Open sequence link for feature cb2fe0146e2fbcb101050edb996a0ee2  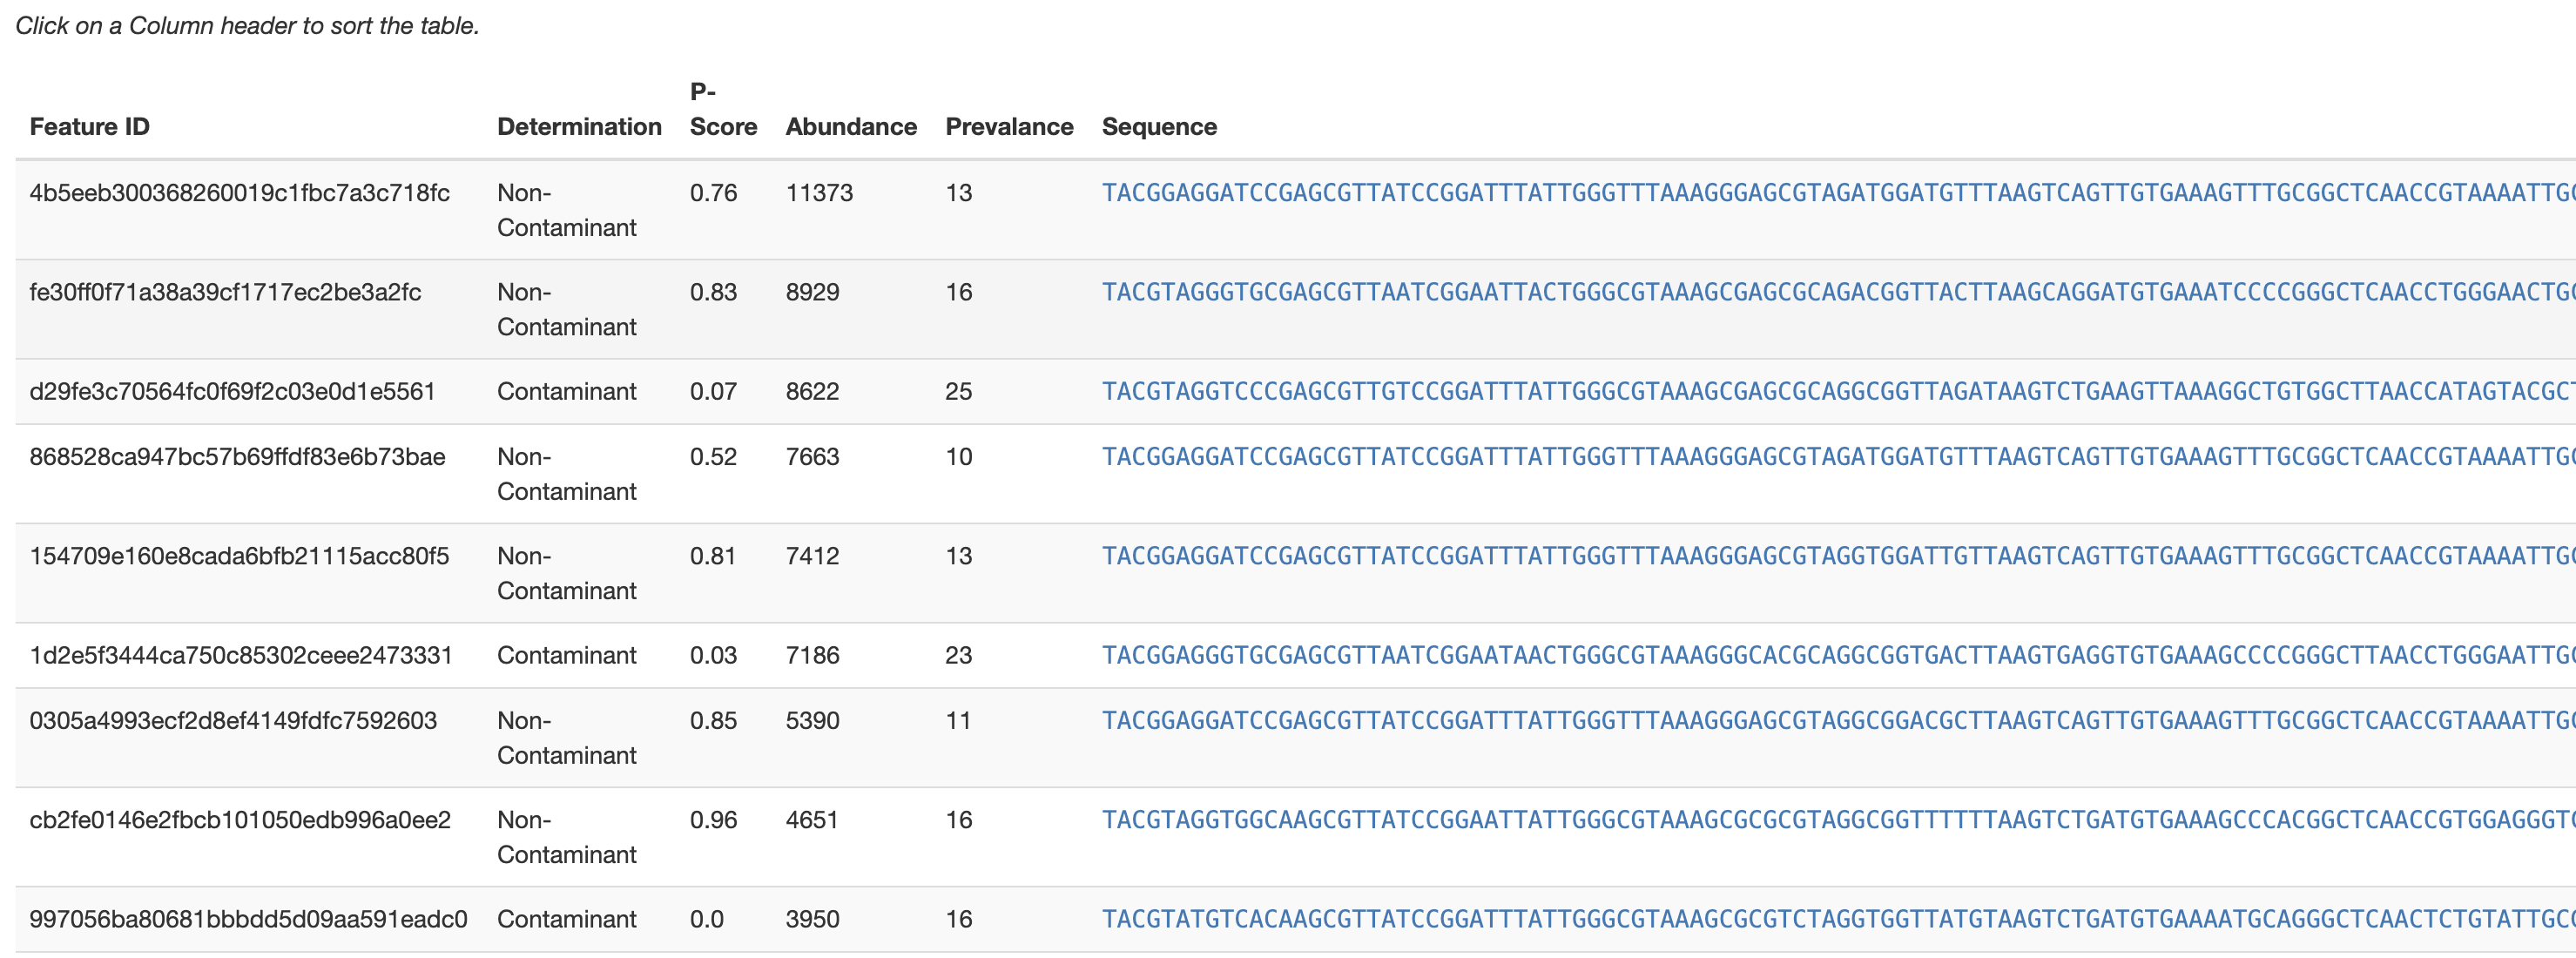(x=1838, y=820)
